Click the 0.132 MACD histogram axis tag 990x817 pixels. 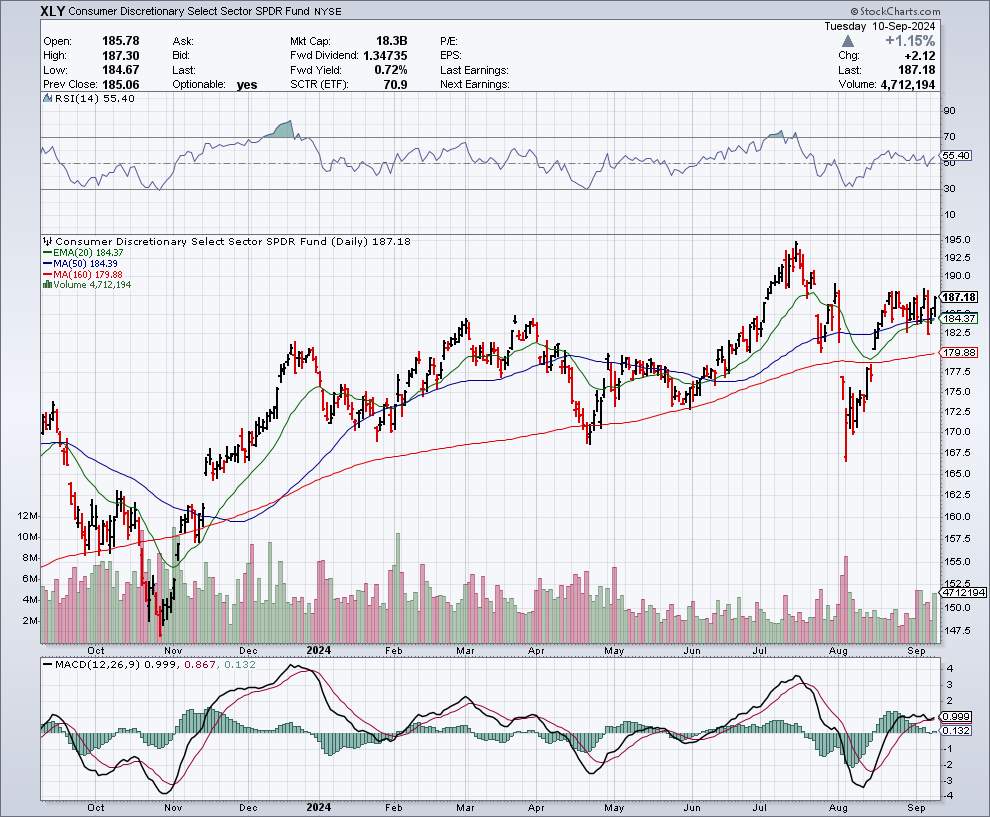[956, 731]
